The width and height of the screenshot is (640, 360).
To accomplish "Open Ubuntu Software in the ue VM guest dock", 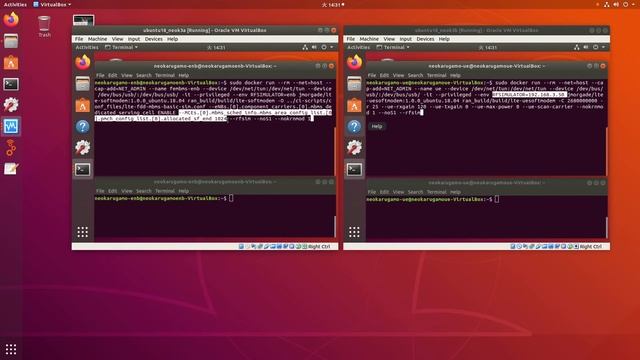I will (354, 105).
